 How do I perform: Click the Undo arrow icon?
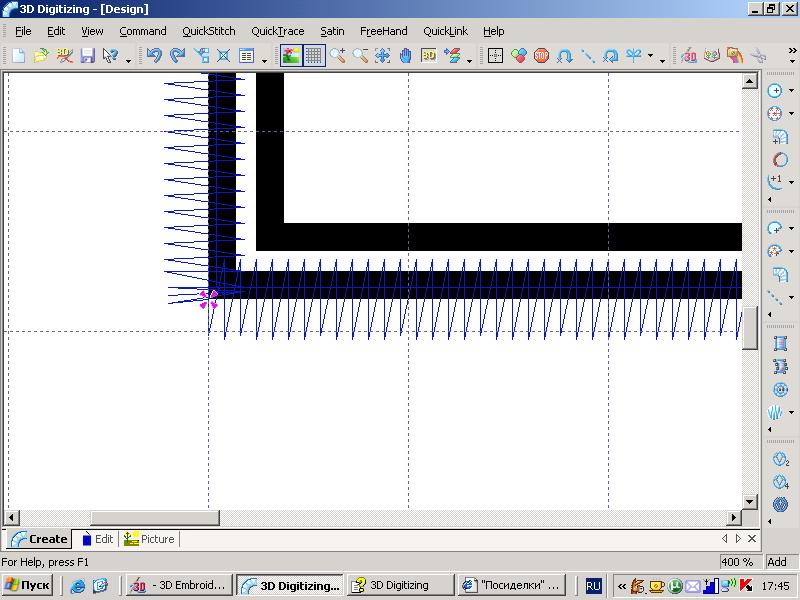pyautogui.click(x=154, y=56)
